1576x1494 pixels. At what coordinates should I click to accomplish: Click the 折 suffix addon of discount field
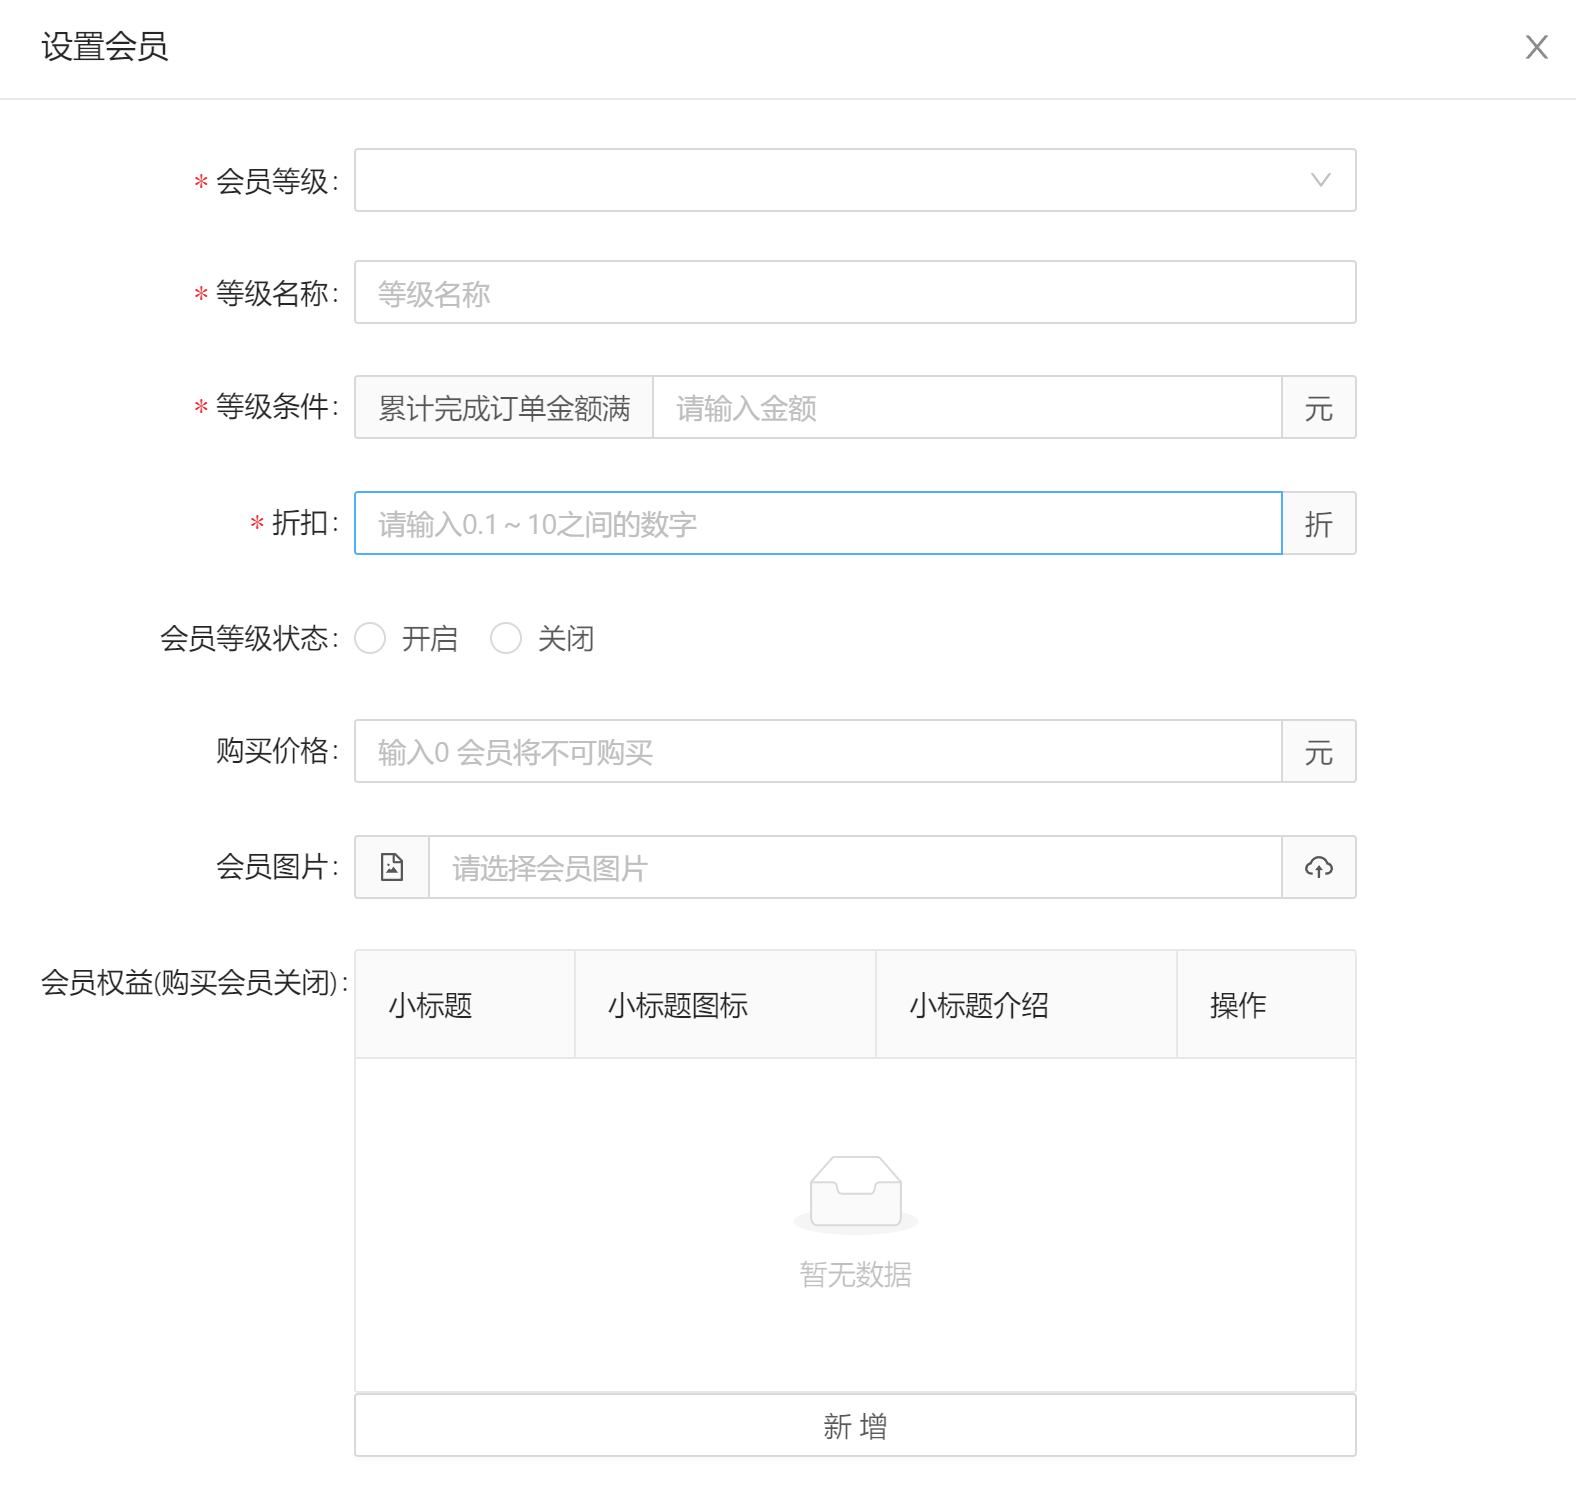(x=1318, y=523)
